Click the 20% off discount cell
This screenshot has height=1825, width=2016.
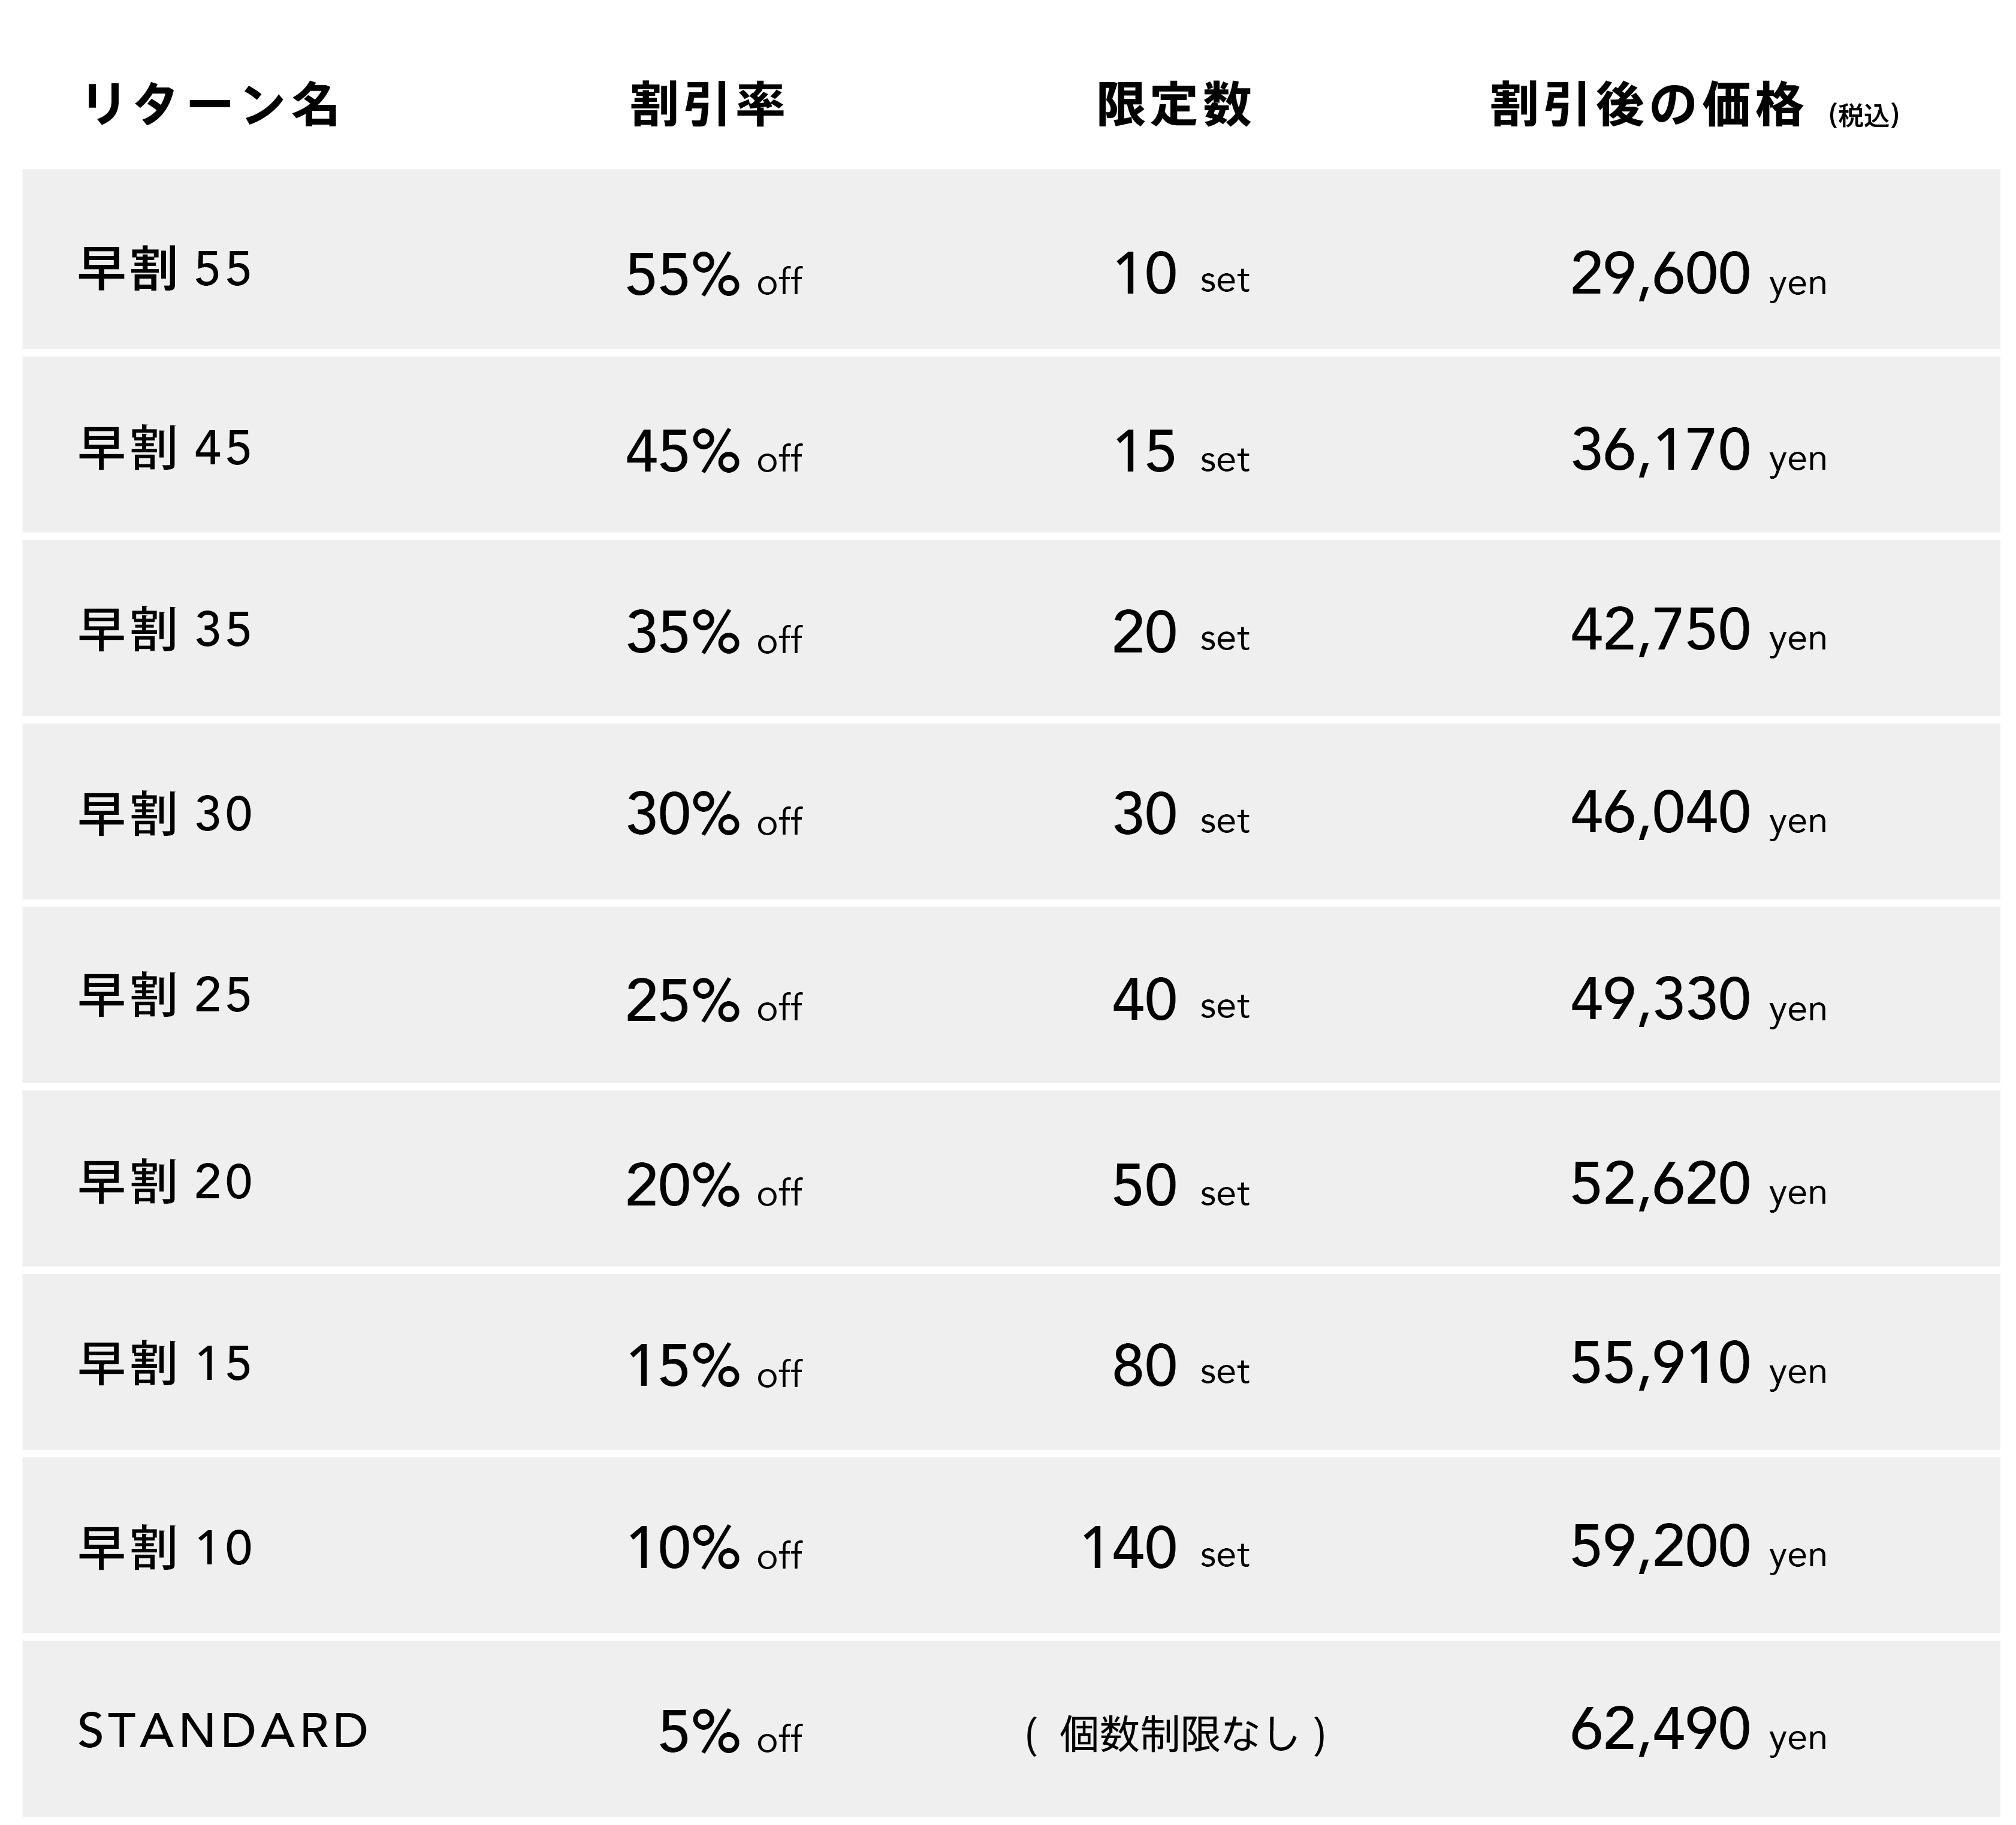713,1186
